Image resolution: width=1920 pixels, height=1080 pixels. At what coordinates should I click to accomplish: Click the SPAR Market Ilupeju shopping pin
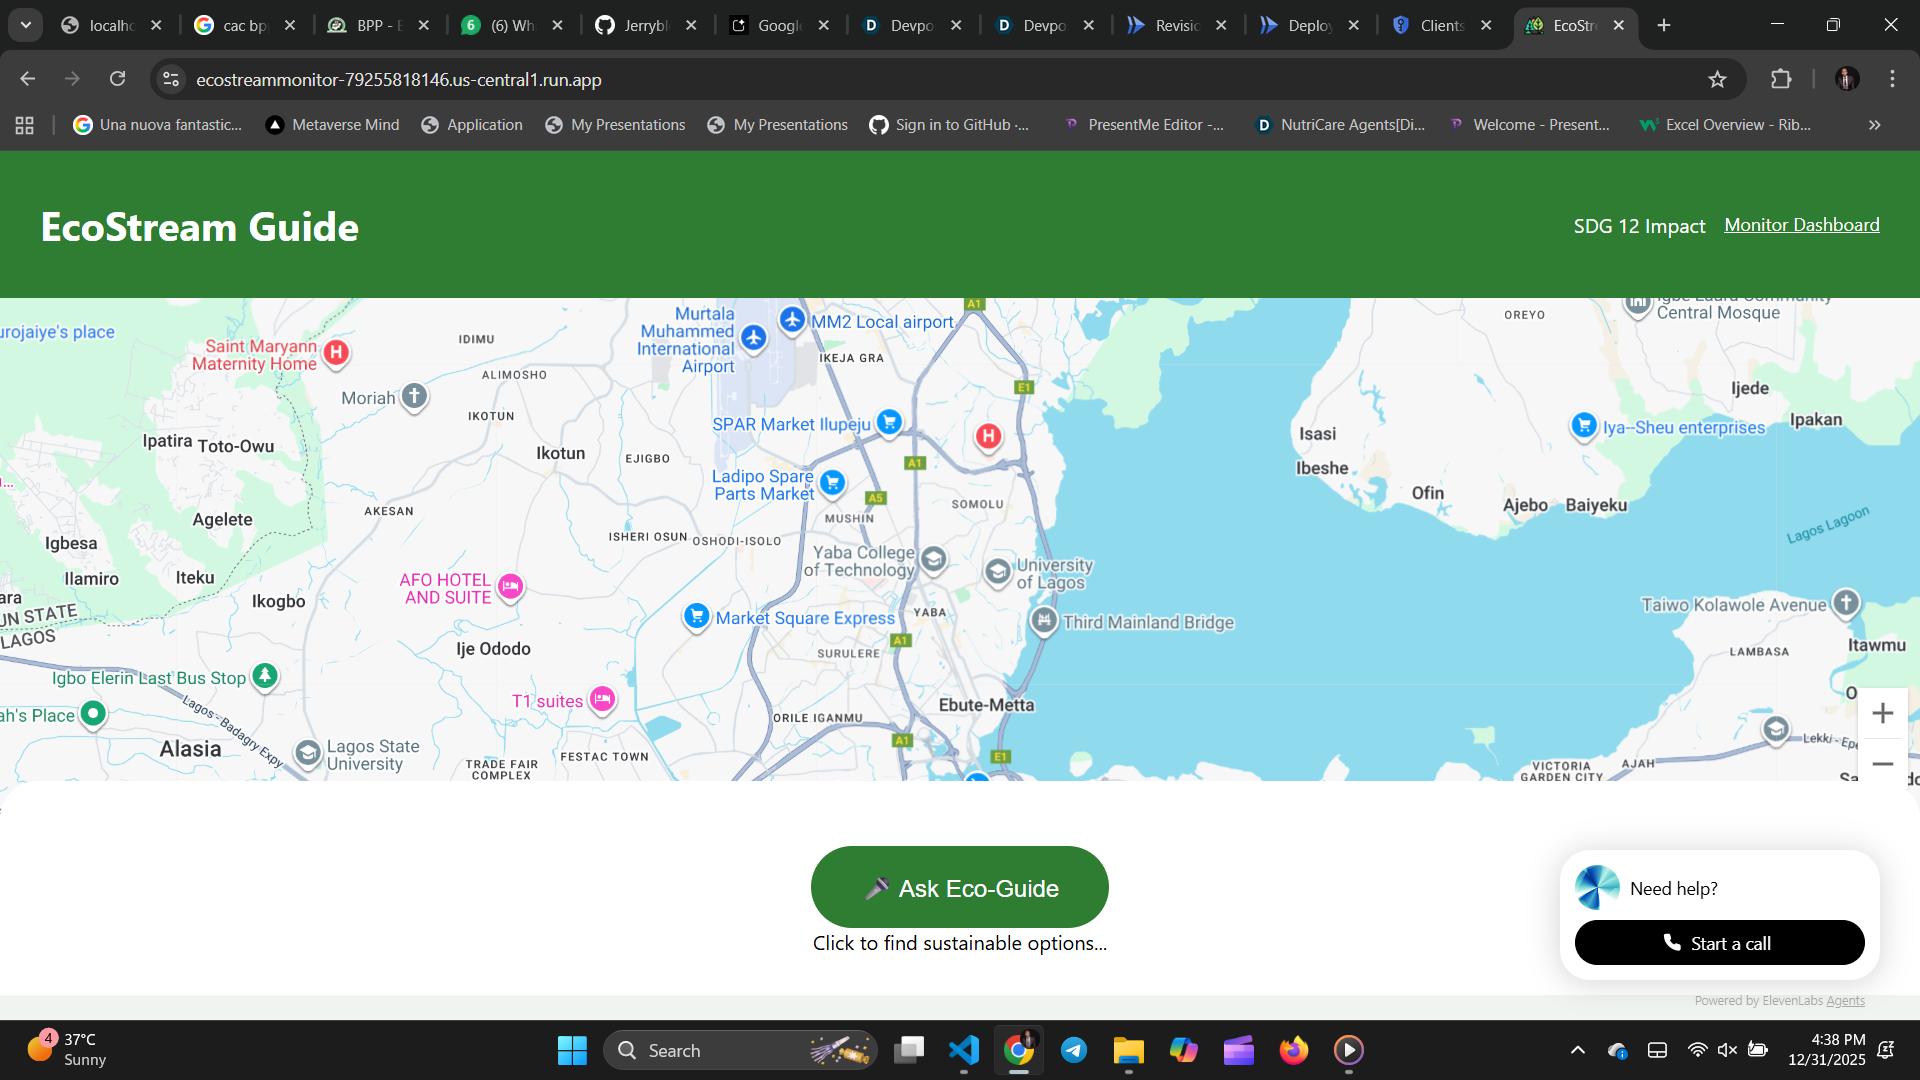(888, 422)
